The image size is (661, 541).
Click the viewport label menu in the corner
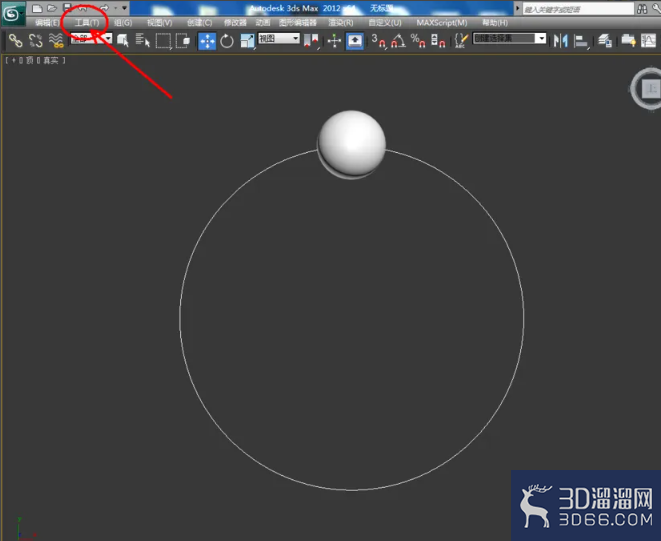pos(35,60)
